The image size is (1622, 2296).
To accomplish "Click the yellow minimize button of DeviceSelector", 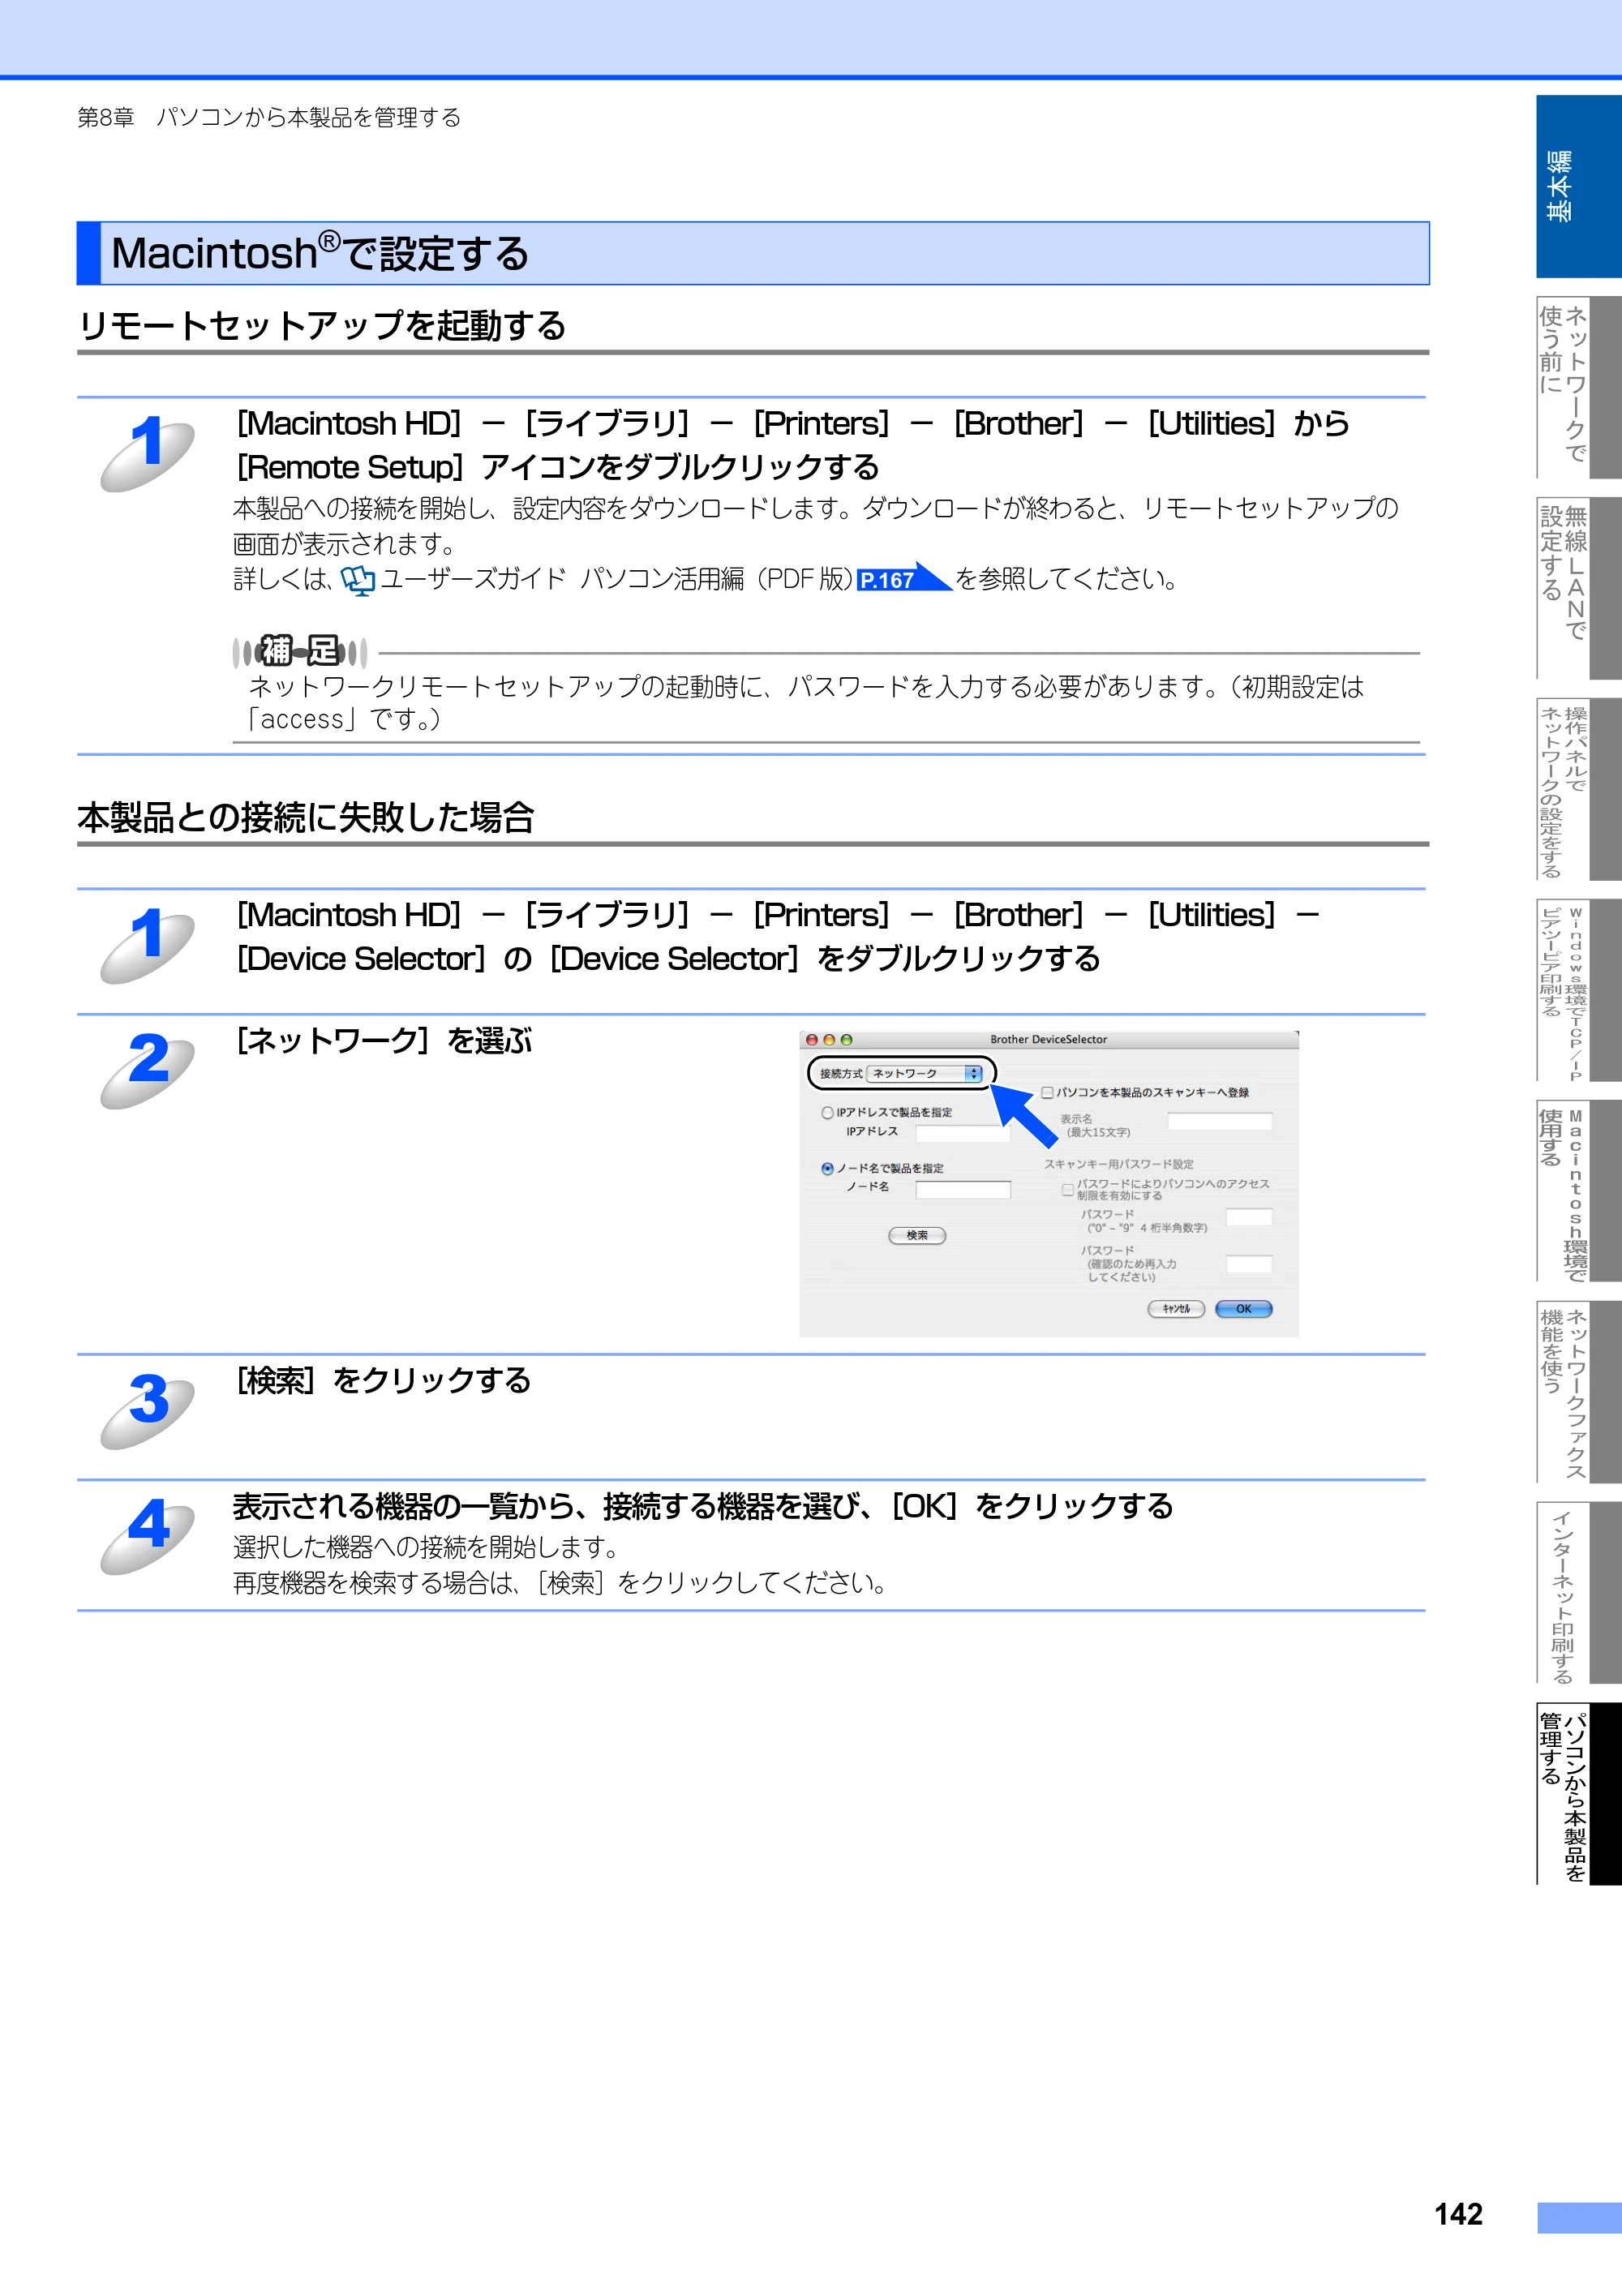I will (829, 1039).
